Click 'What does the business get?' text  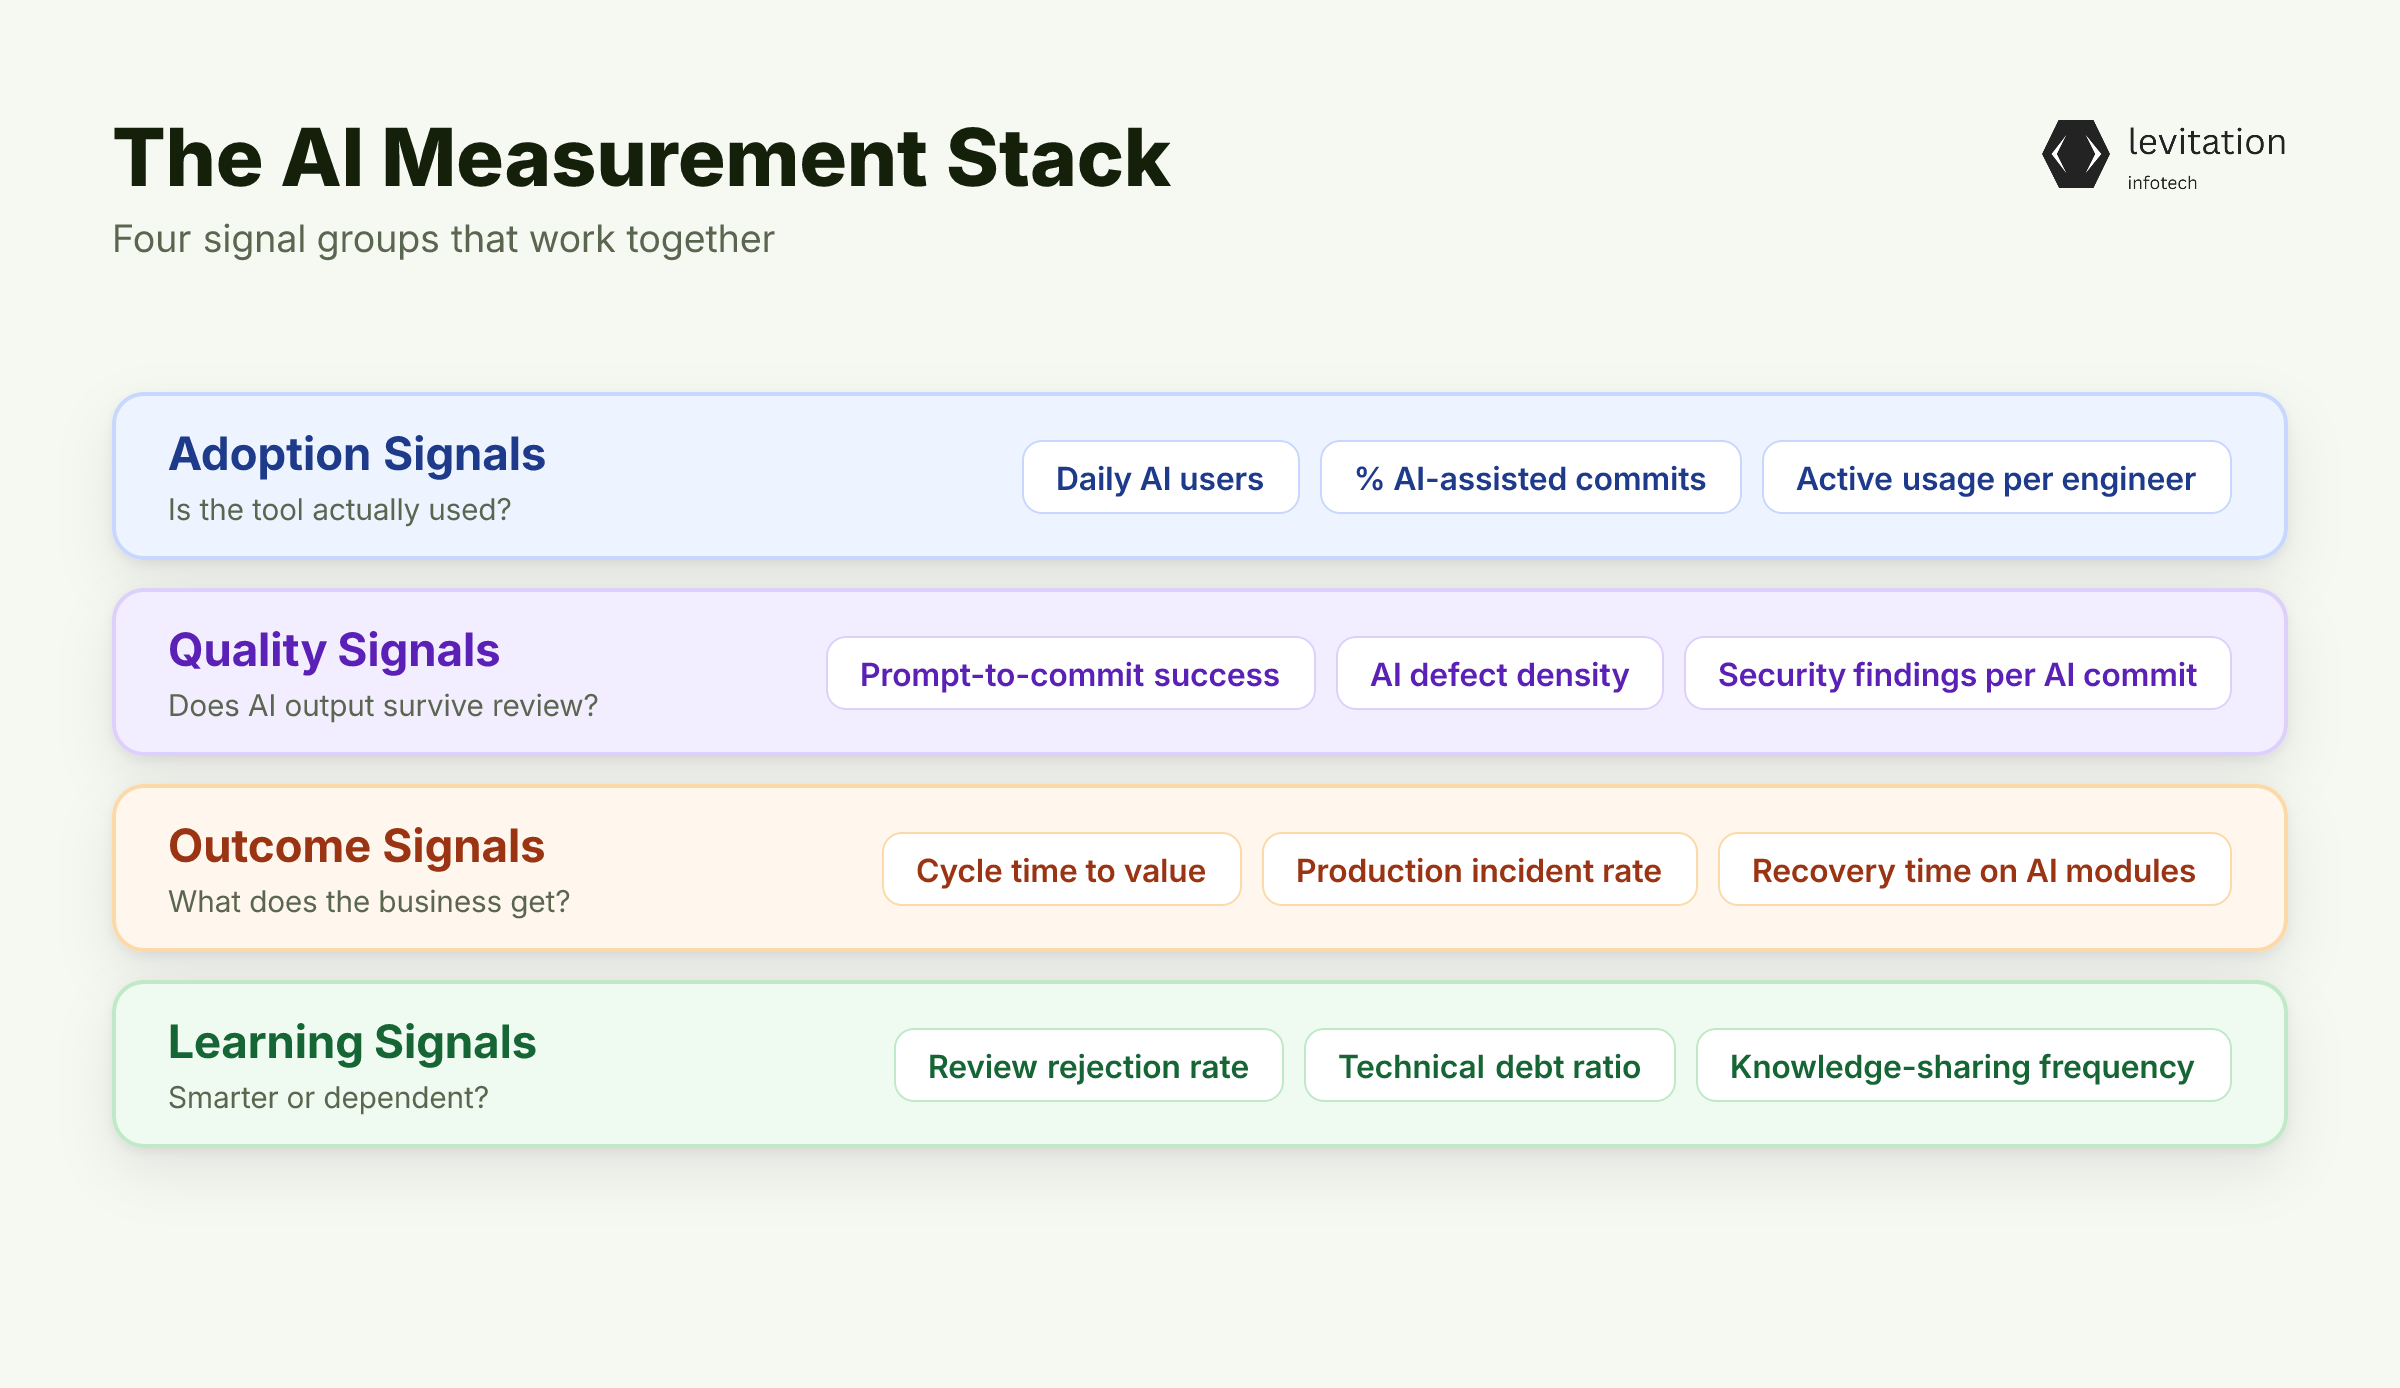[x=369, y=902]
